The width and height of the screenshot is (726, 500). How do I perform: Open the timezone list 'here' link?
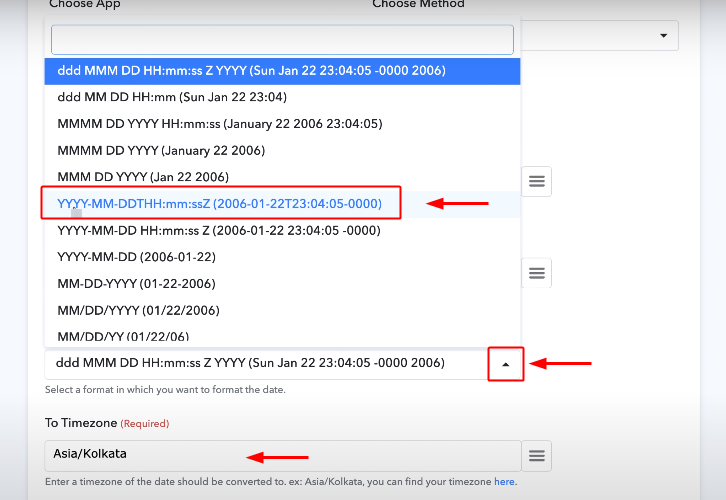504,481
